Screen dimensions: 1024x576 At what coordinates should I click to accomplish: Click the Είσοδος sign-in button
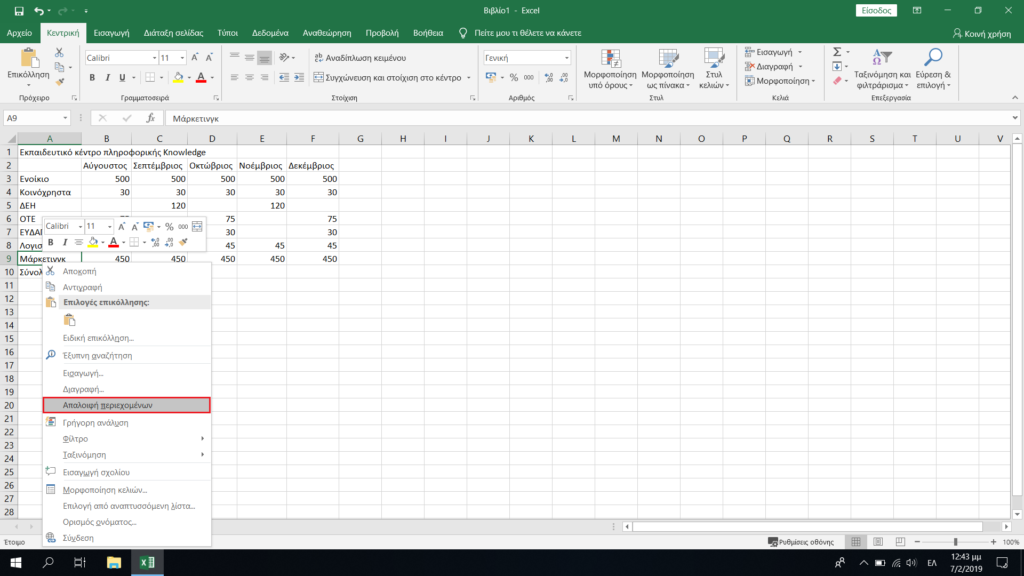tap(876, 10)
